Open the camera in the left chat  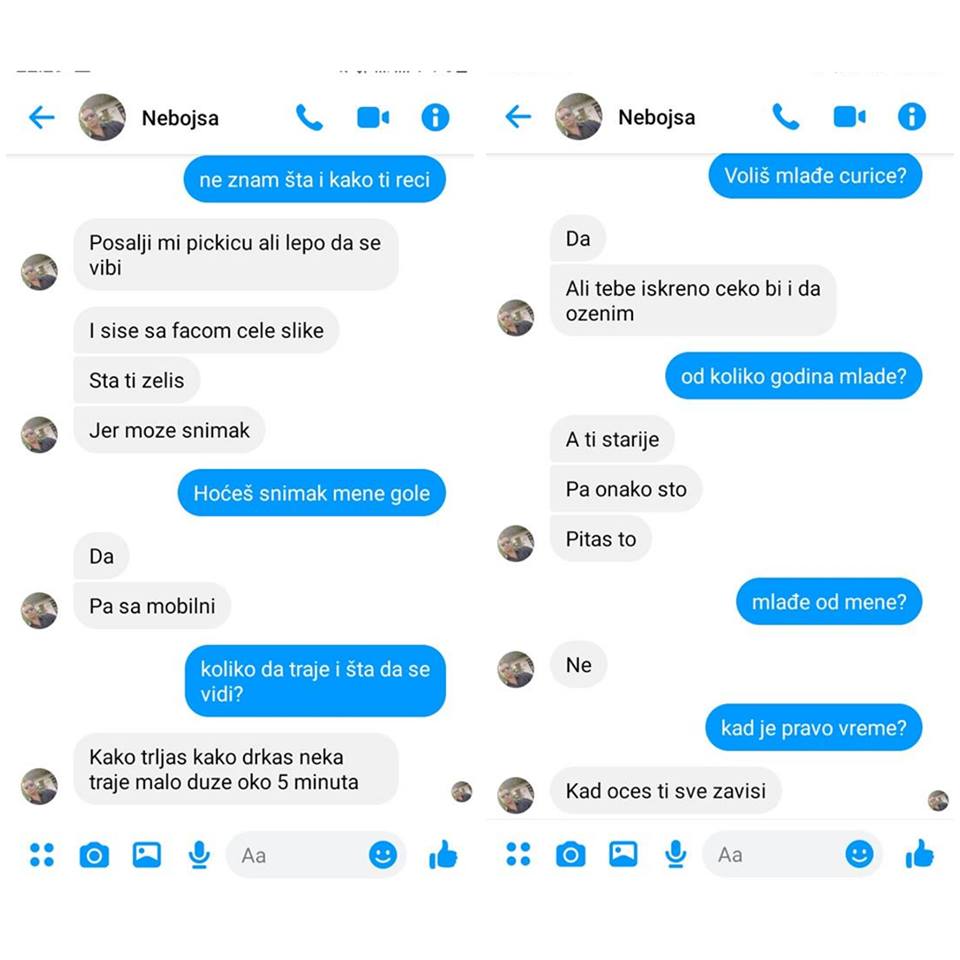[x=94, y=855]
